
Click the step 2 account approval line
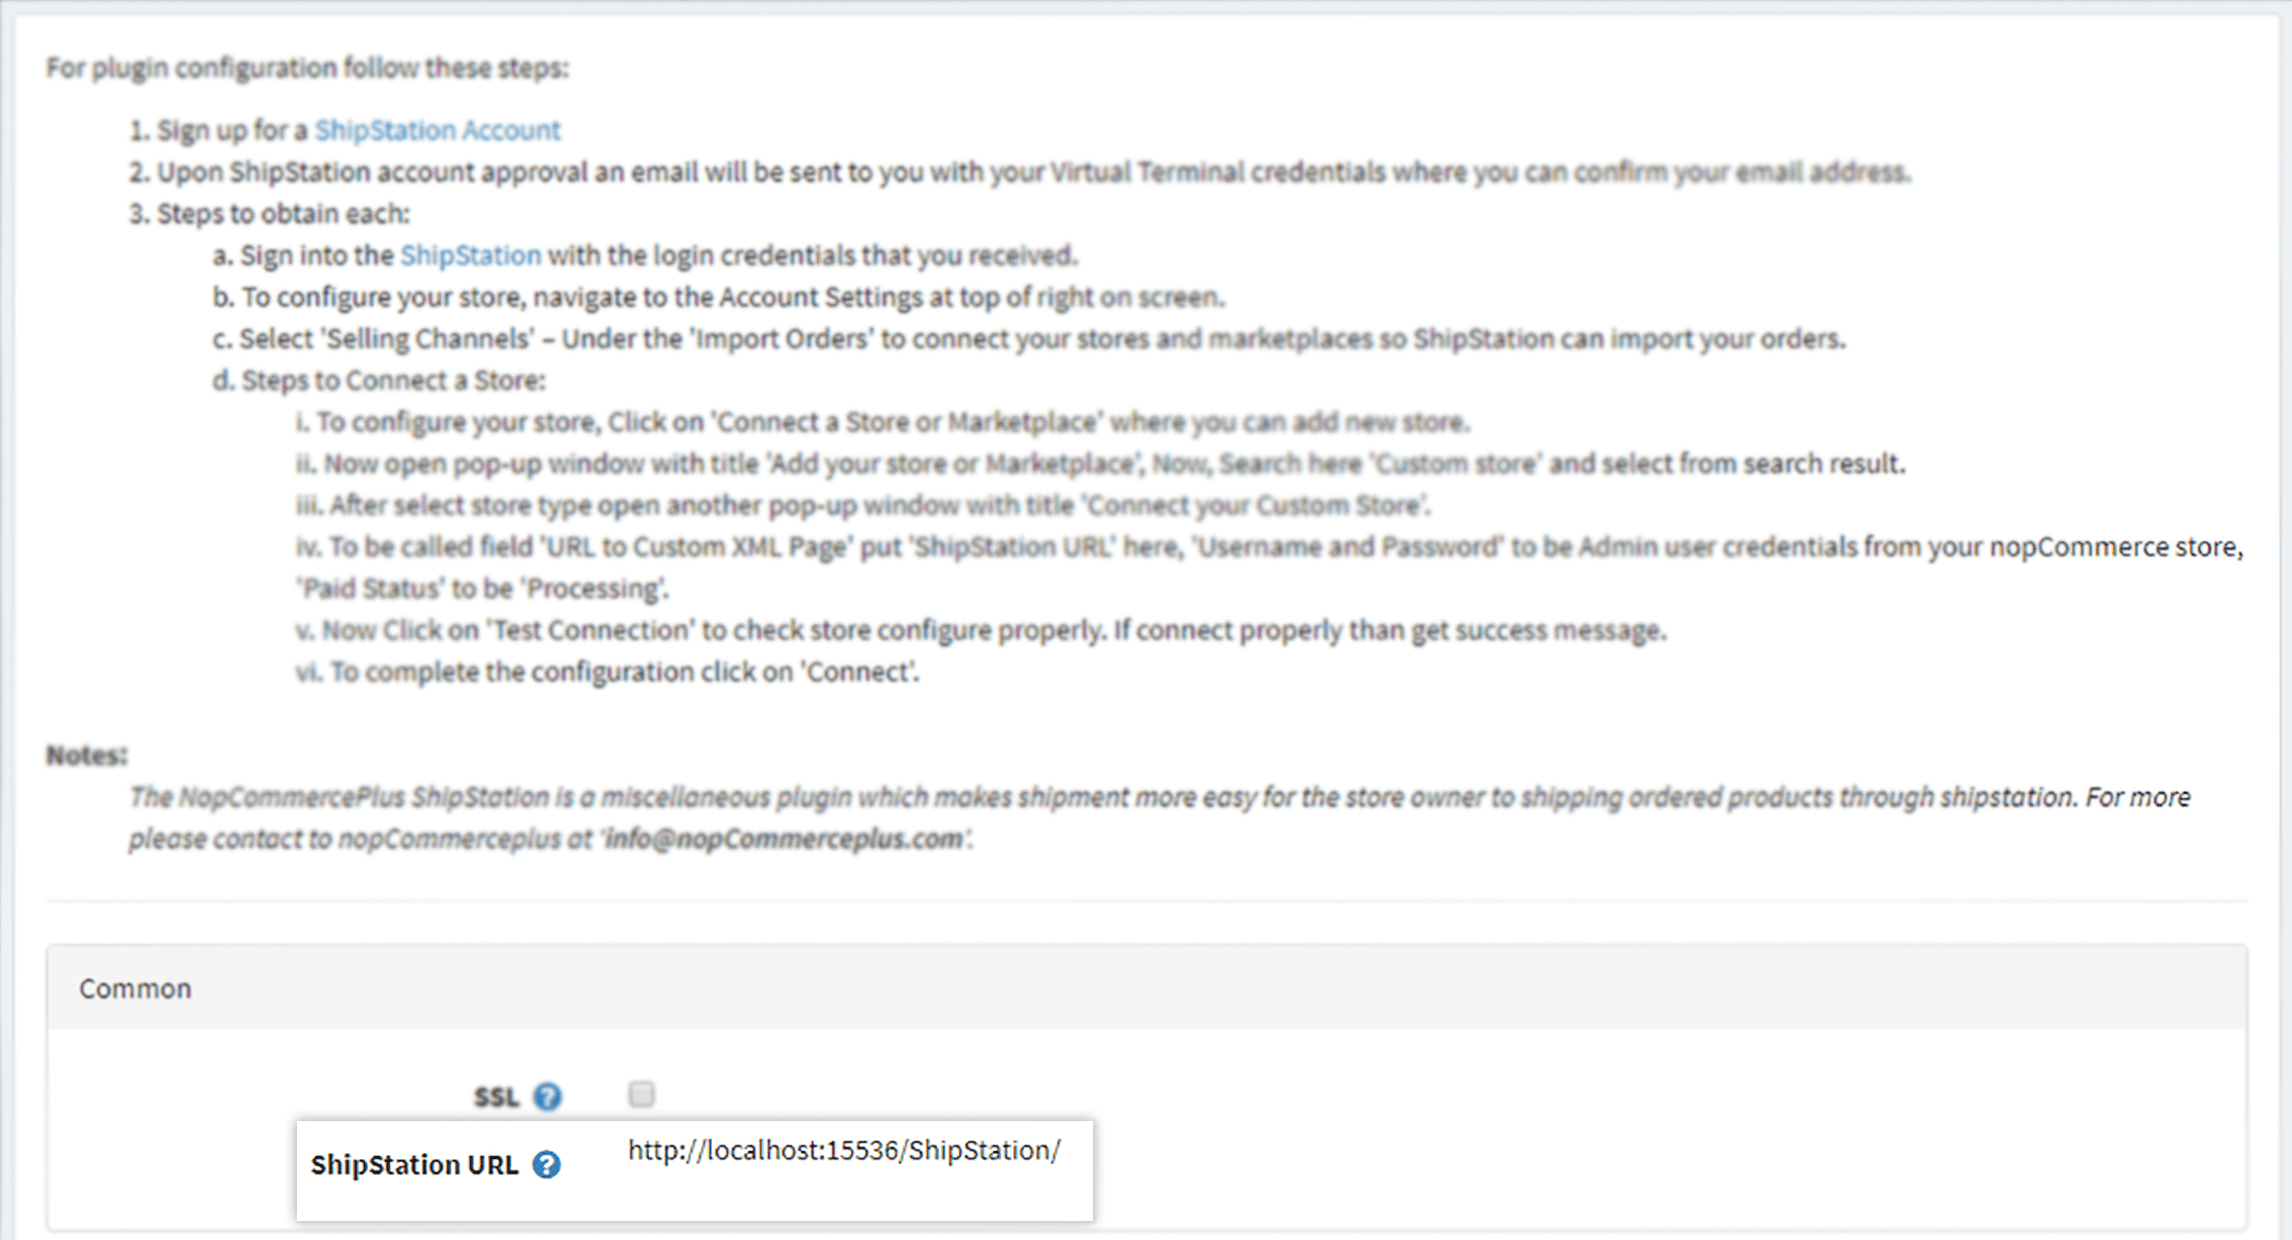point(1020,172)
